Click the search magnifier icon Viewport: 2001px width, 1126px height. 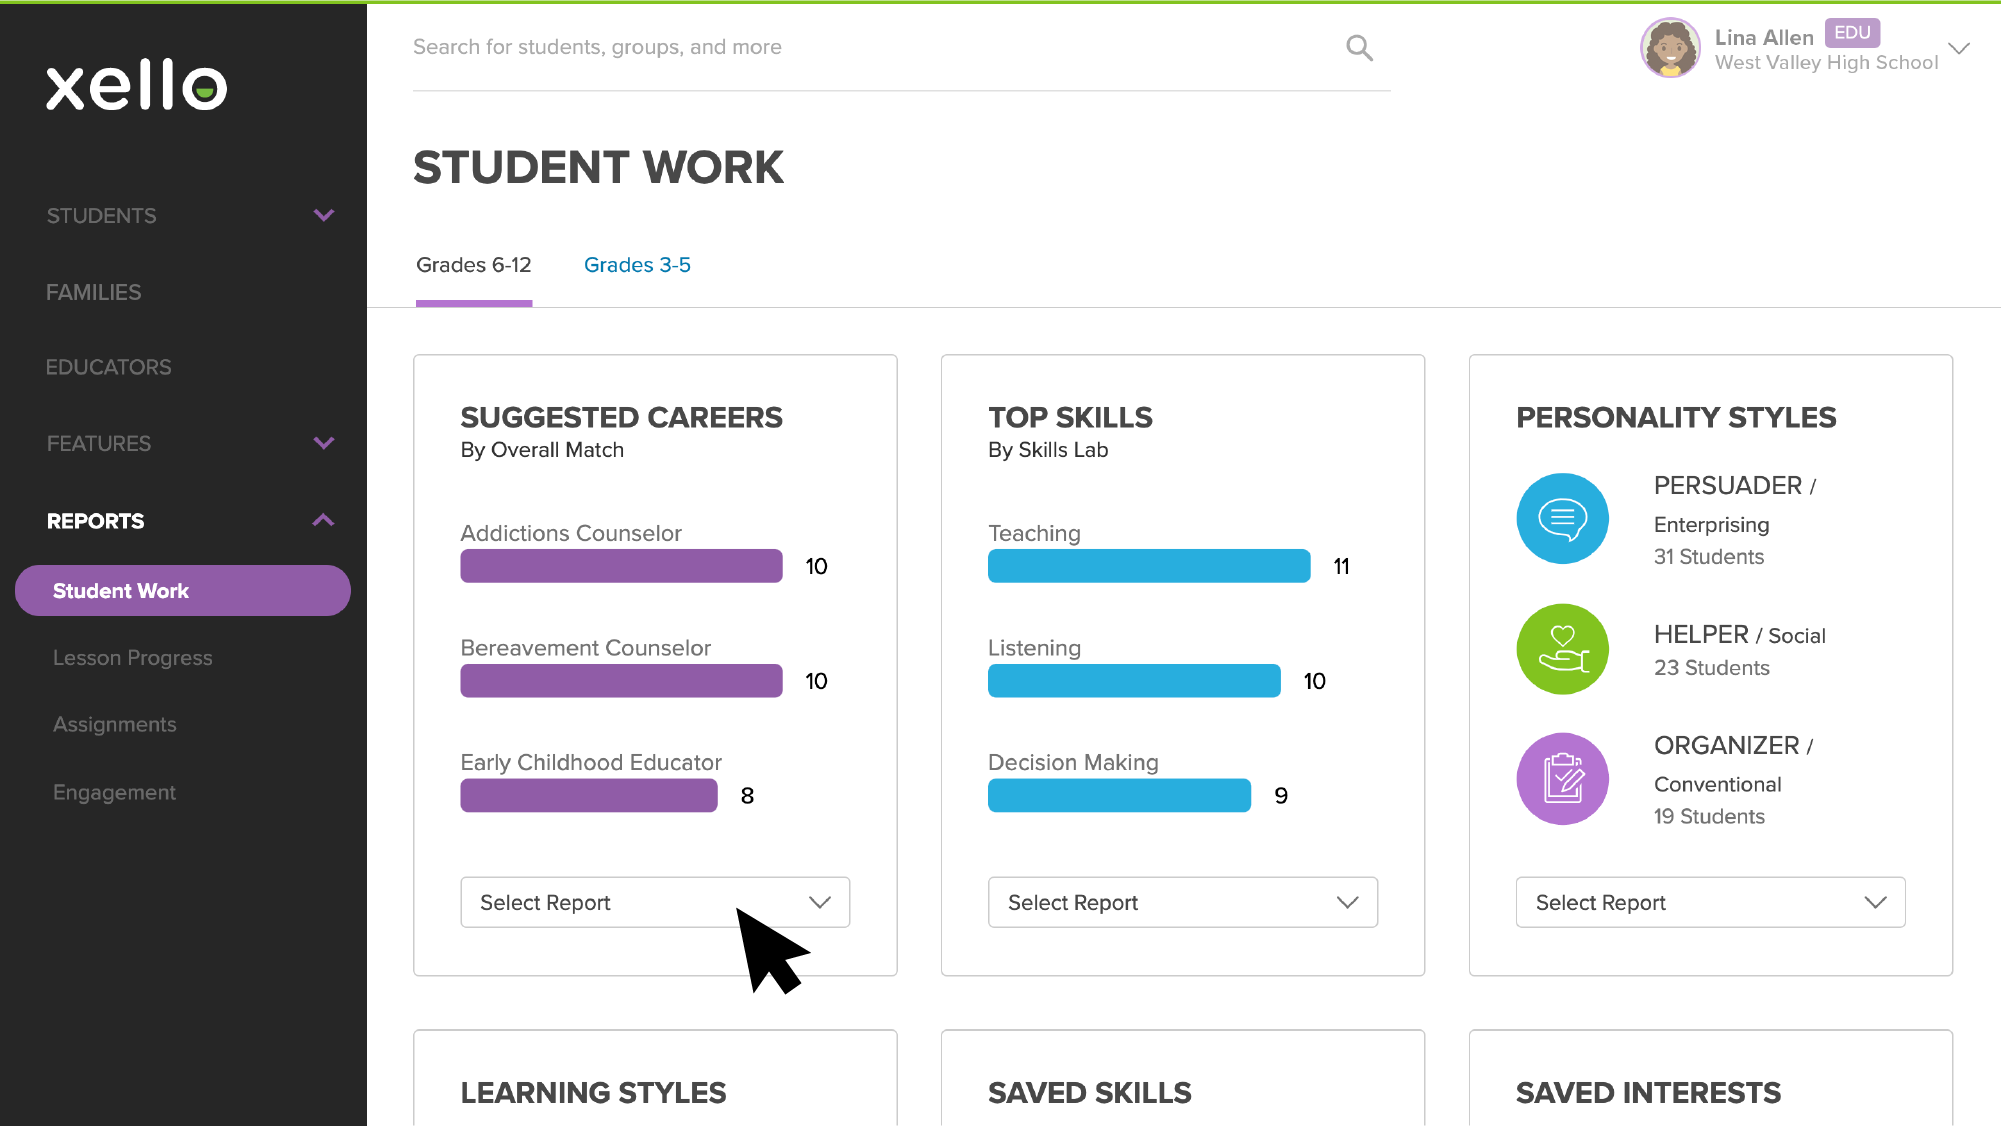[x=1359, y=47]
